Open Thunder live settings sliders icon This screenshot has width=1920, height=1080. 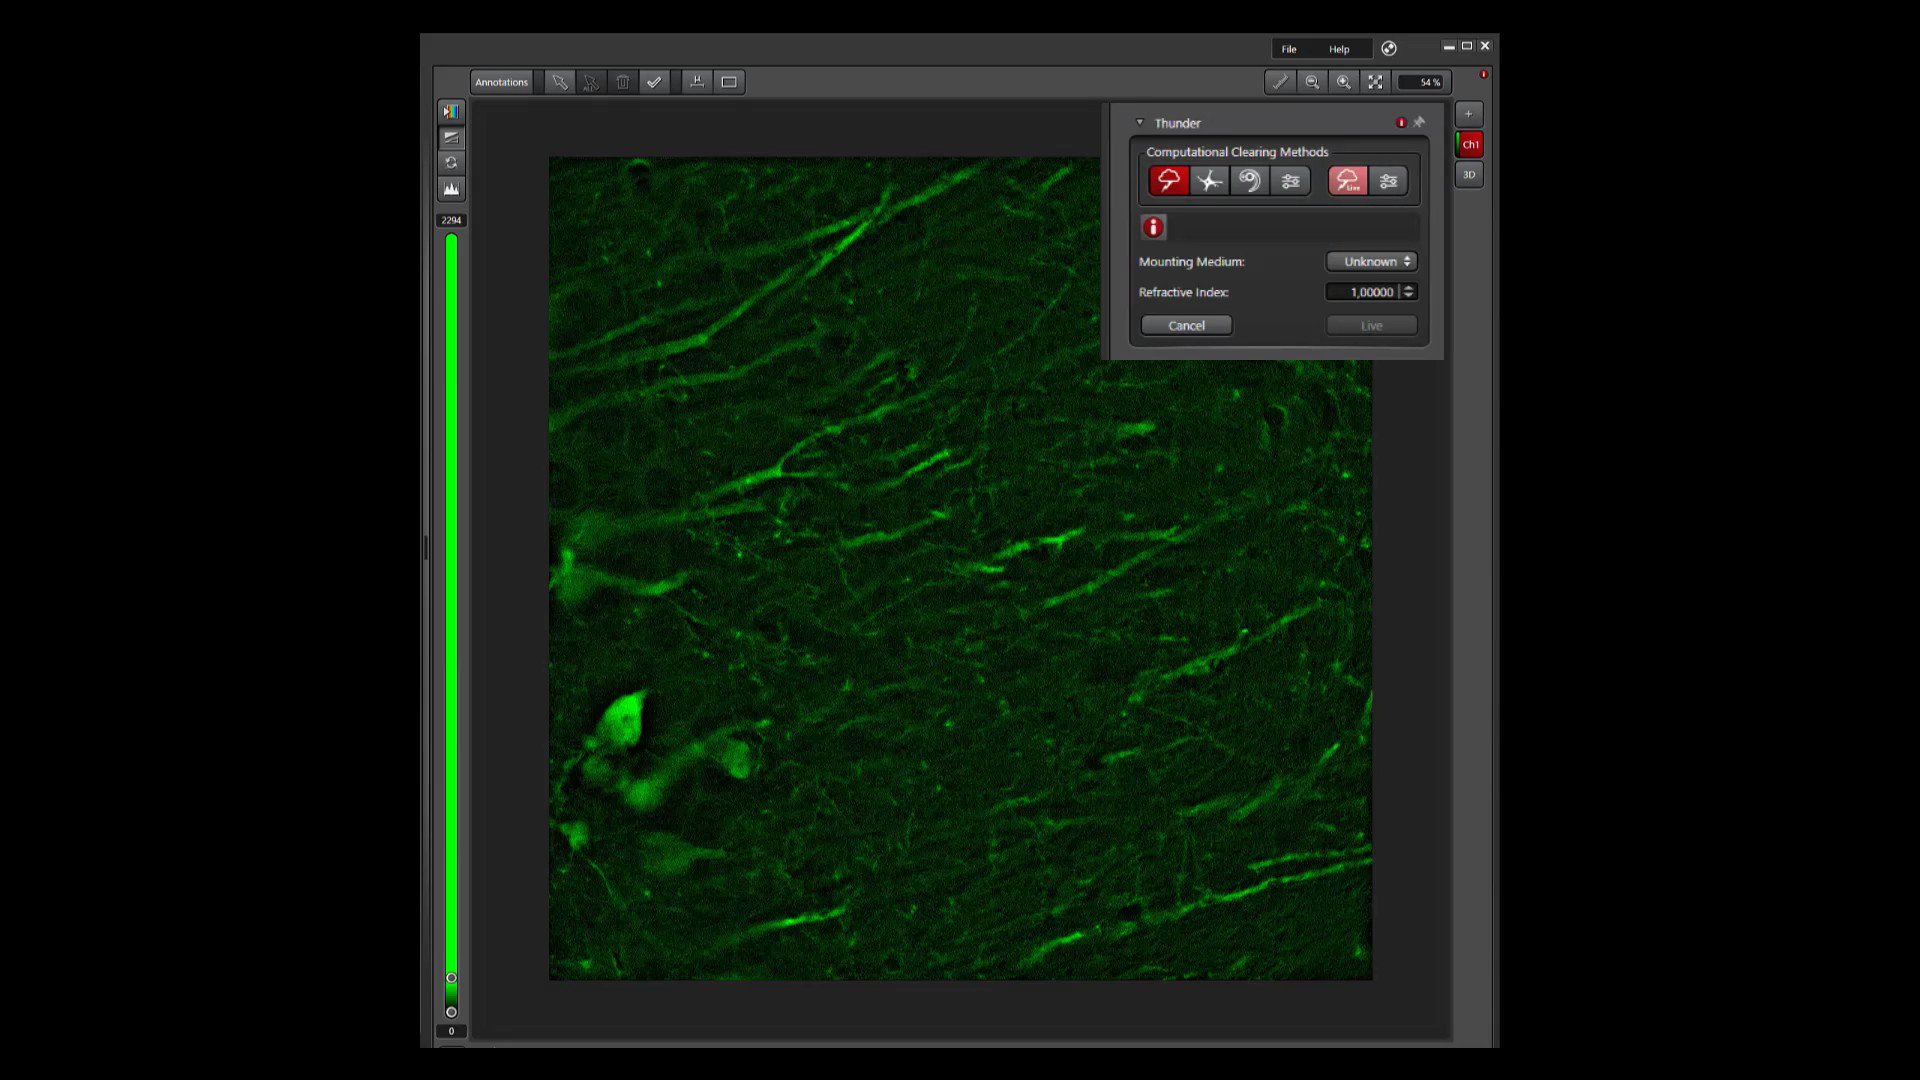click(1388, 181)
